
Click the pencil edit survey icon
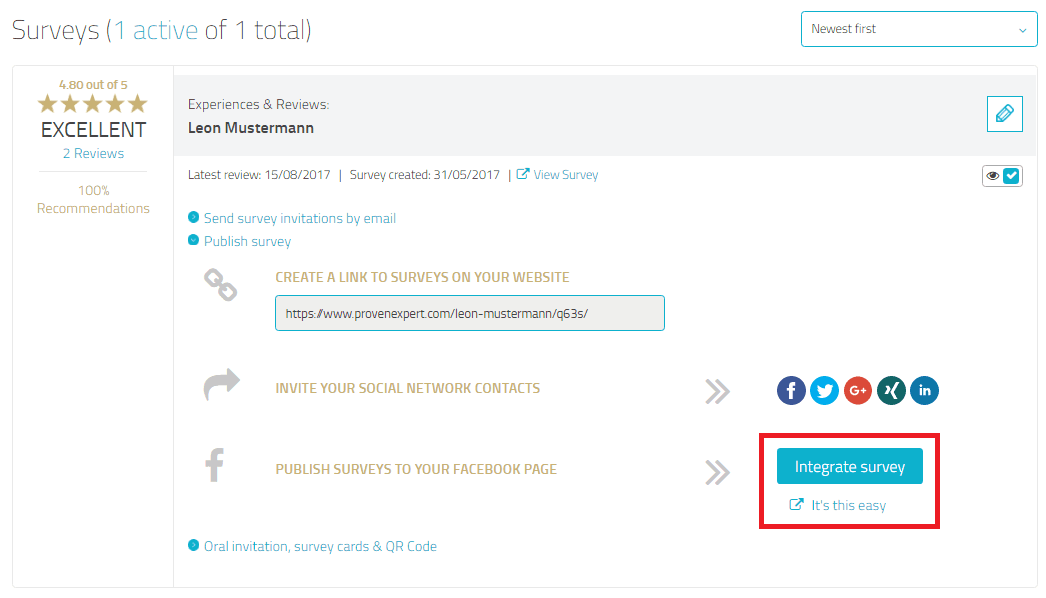click(x=1004, y=114)
